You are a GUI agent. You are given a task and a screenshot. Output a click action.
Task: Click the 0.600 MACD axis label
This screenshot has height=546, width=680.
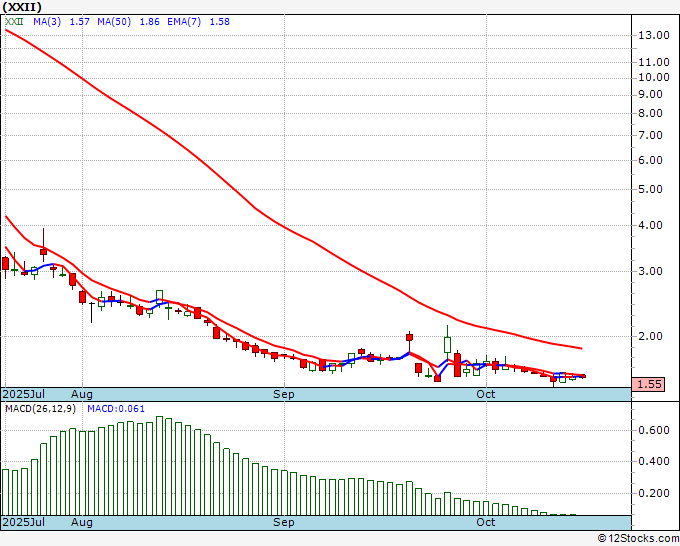pos(654,431)
